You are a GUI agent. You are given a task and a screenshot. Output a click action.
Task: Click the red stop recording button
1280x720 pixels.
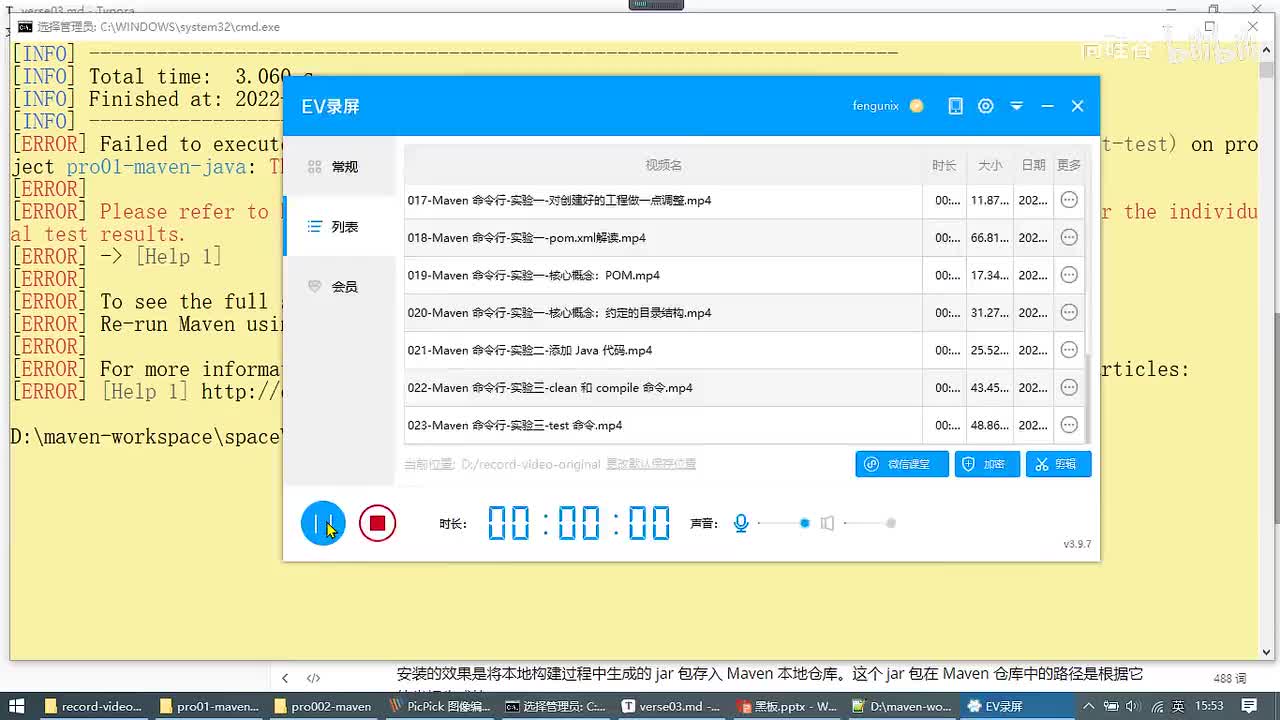click(x=377, y=523)
